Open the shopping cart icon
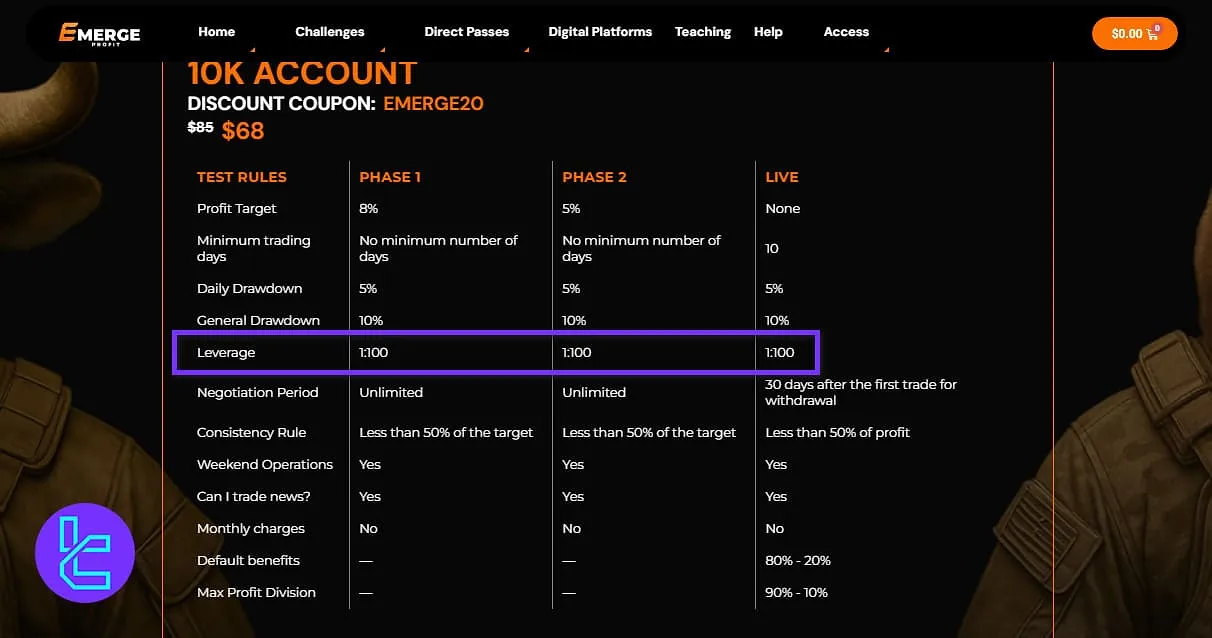 click(1152, 33)
